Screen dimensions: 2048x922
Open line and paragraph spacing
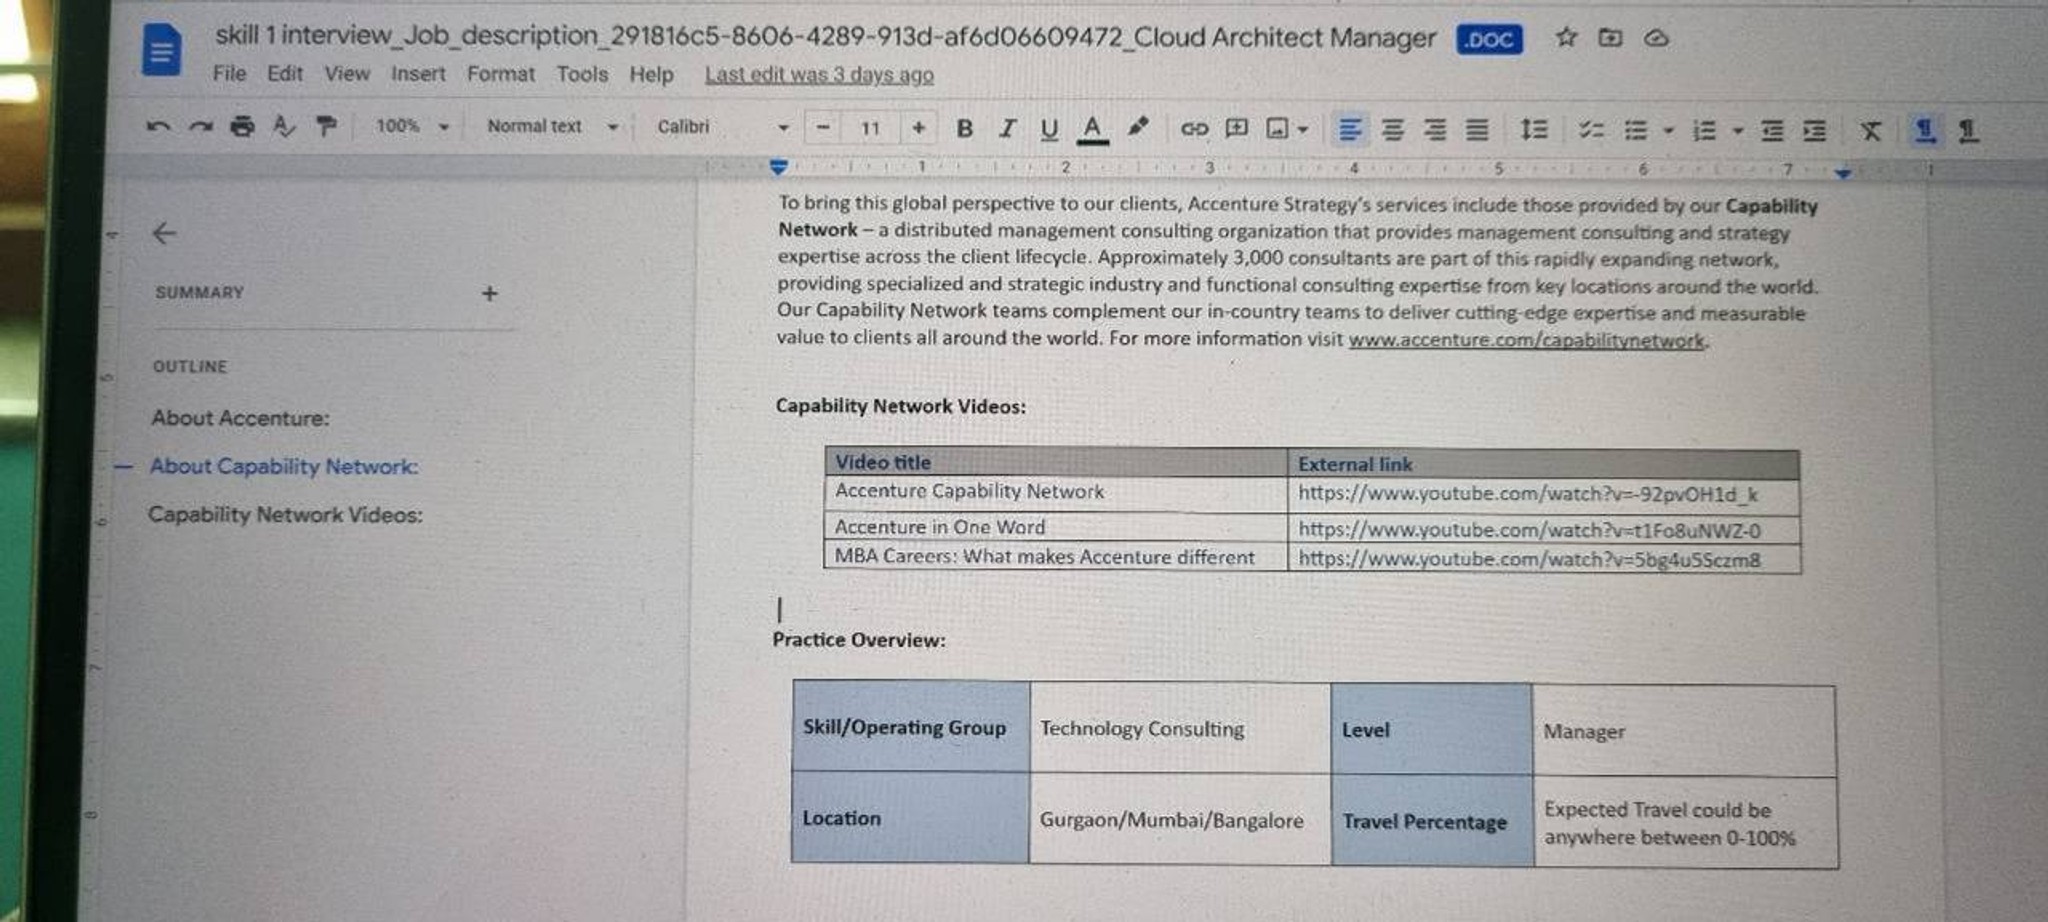[x=1534, y=129]
